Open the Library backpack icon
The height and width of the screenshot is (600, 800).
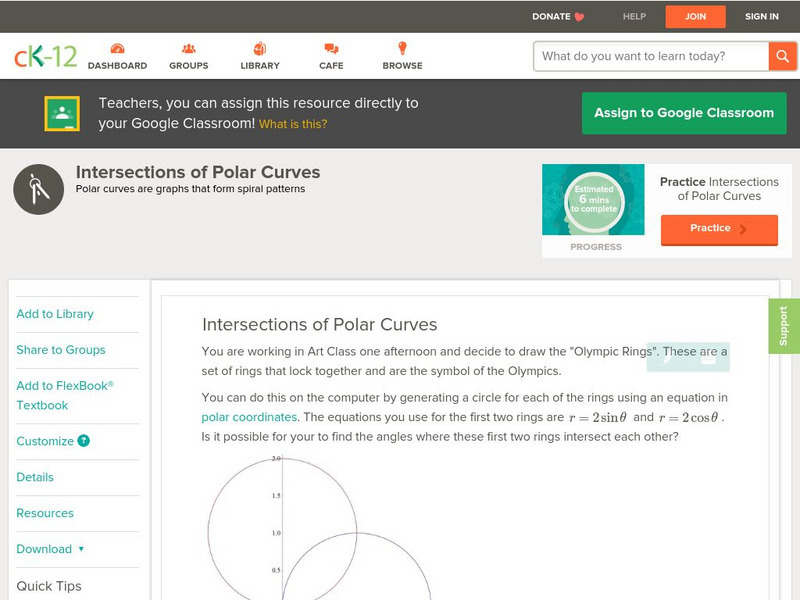click(260, 48)
